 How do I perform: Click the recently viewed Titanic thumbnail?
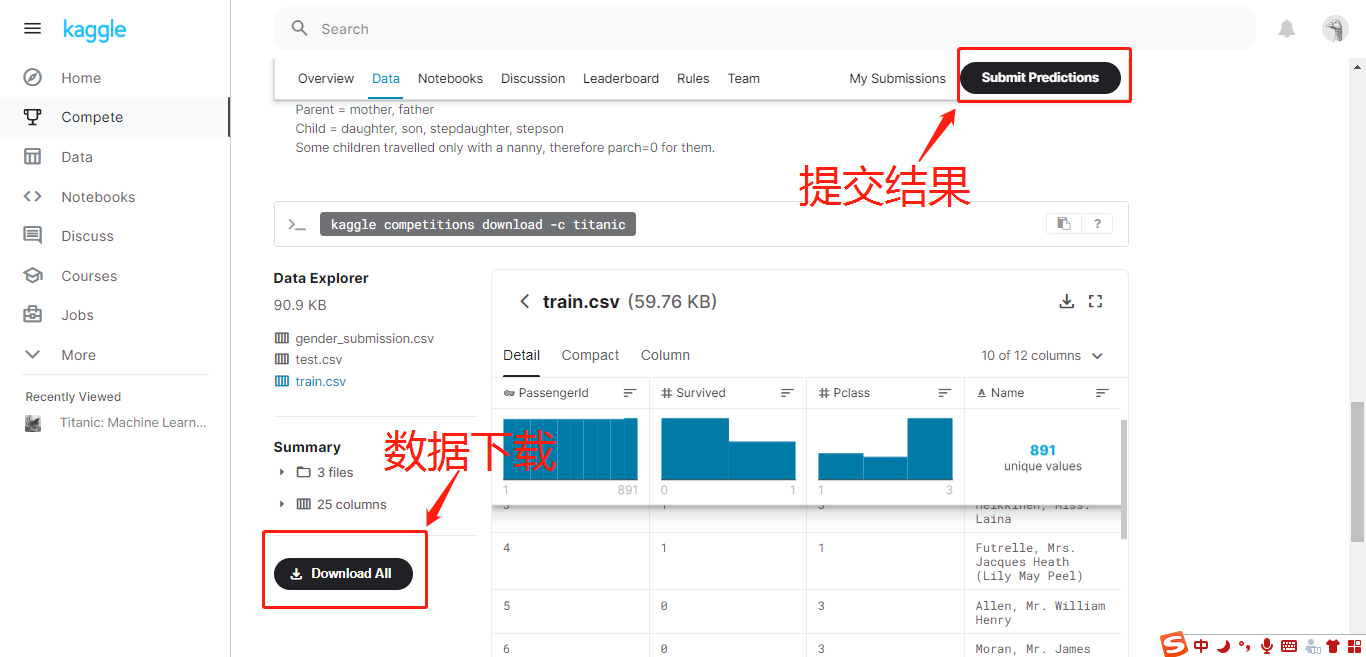coord(33,423)
